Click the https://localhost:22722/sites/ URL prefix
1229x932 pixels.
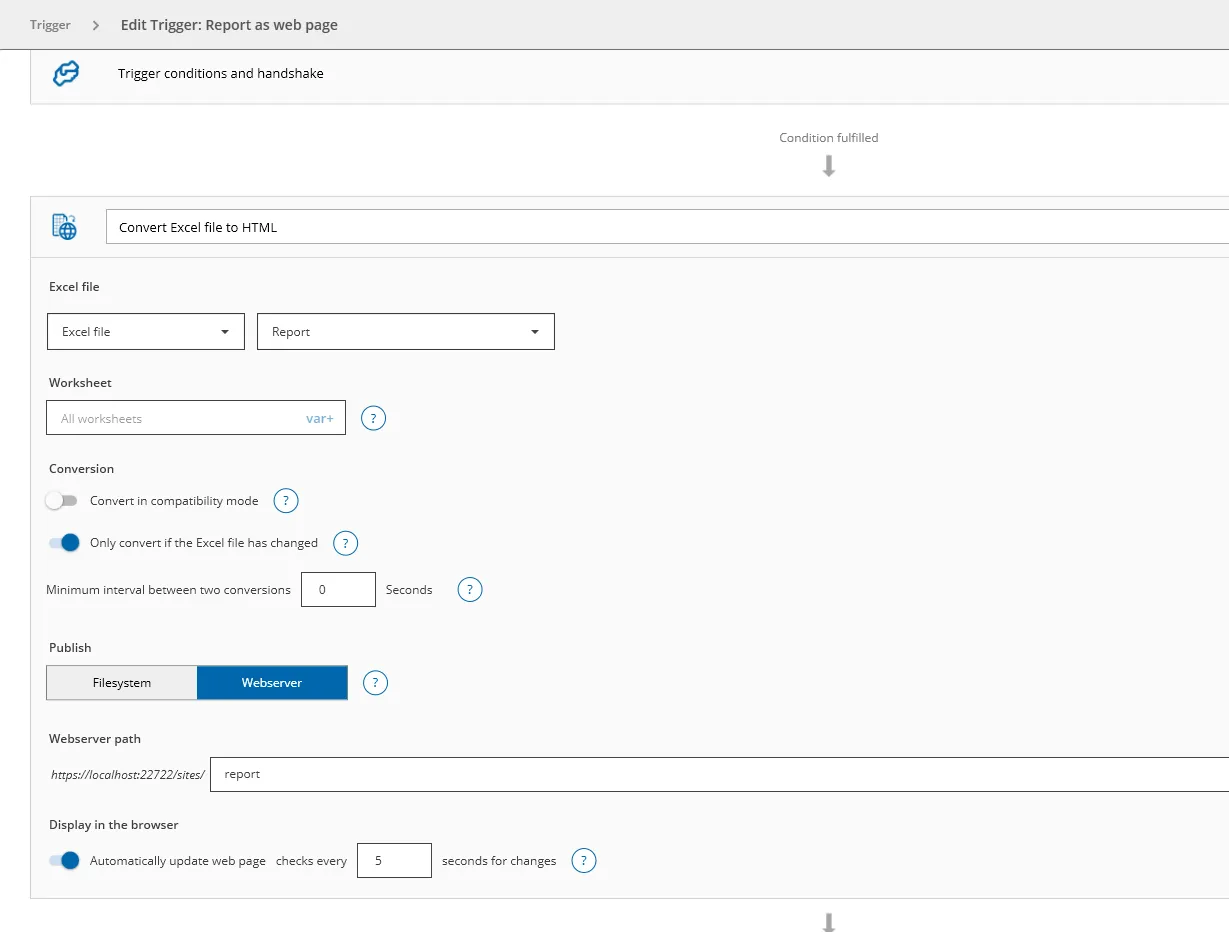tap(128, 775)
